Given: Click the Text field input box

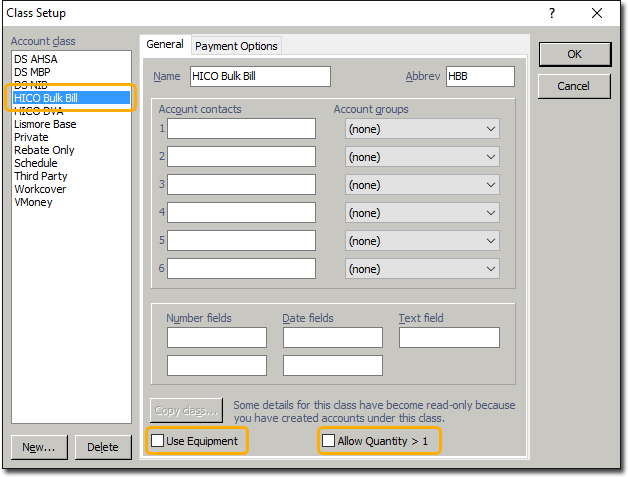Looking at the screenshot, I should (449, 338).
